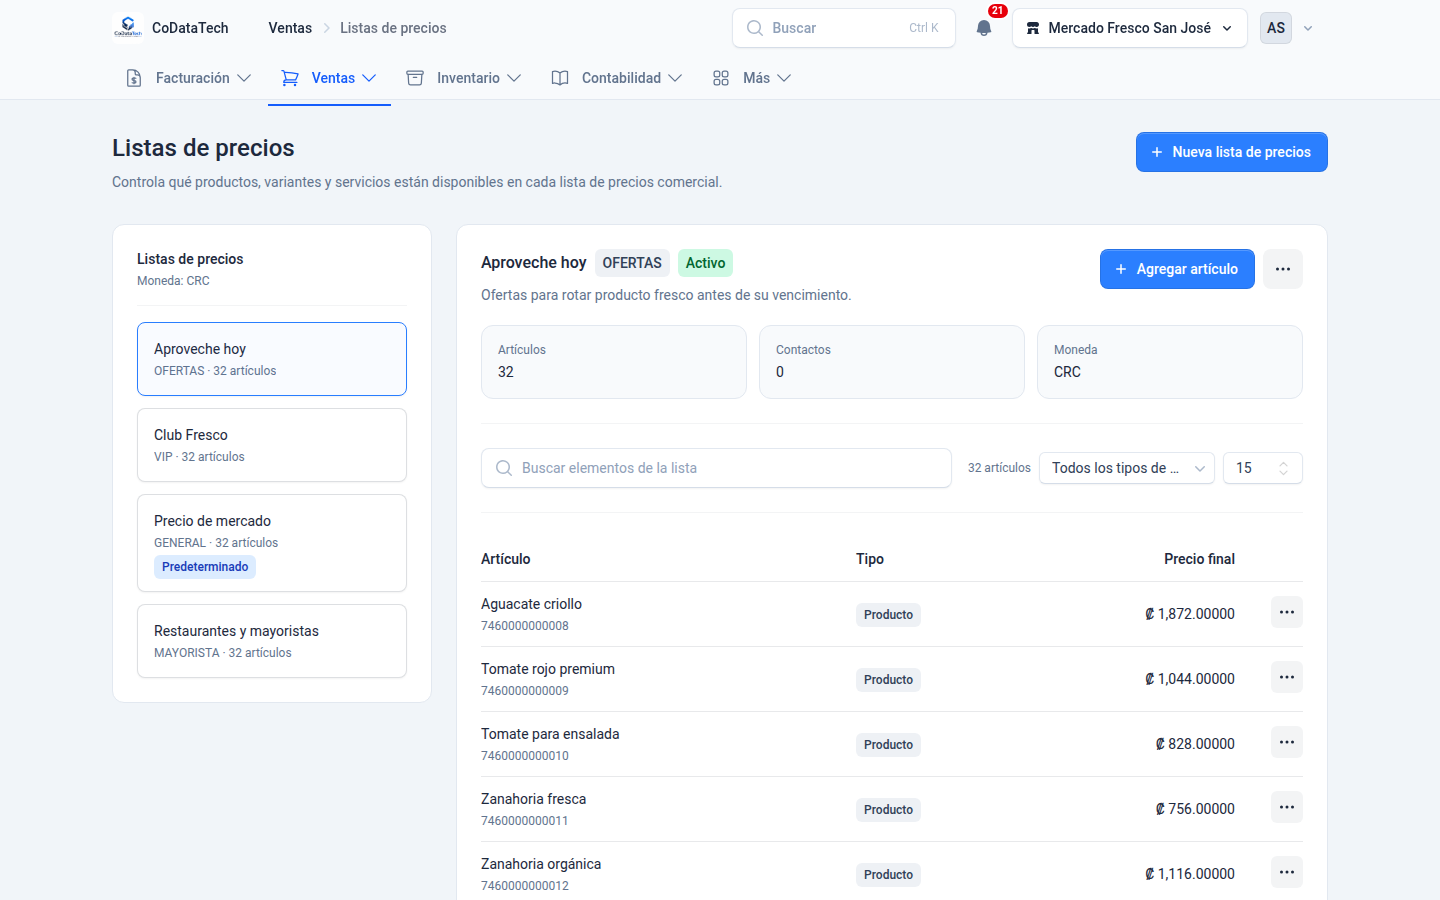Click the CoDataTech logo icon
The image size is (1440, 900).
click(128, 28)
